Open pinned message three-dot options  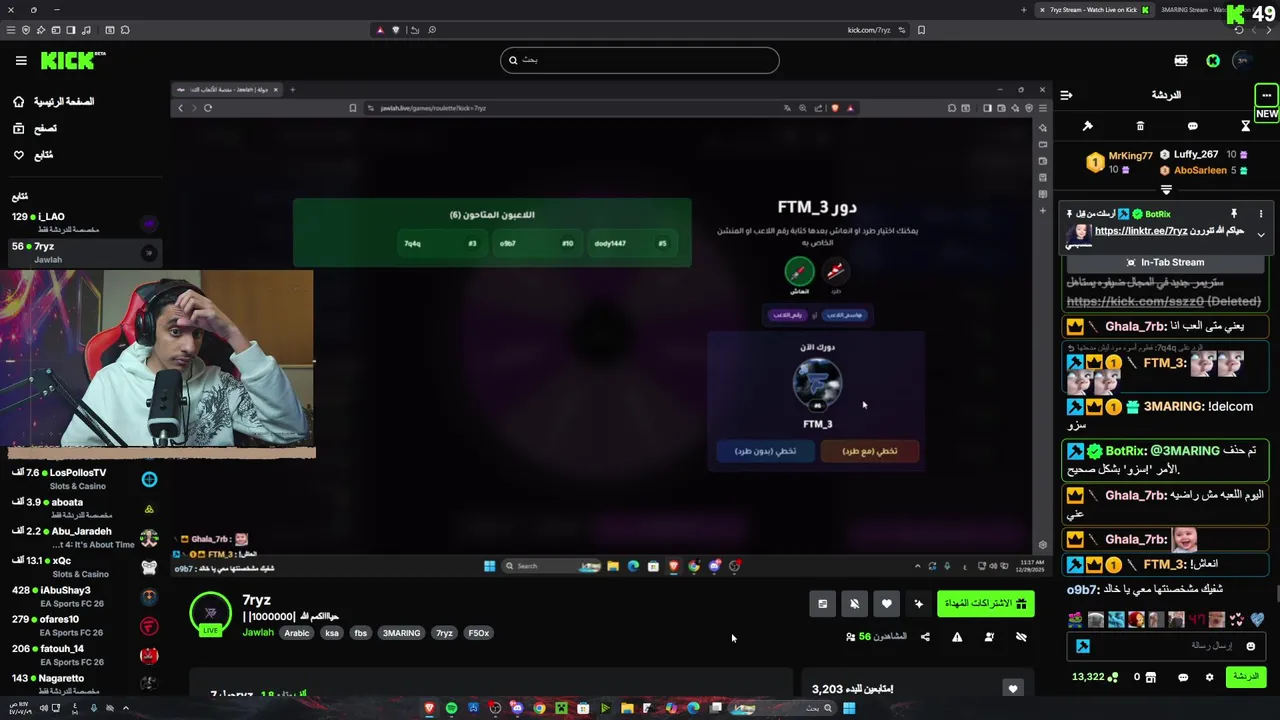coord(1261,214)
